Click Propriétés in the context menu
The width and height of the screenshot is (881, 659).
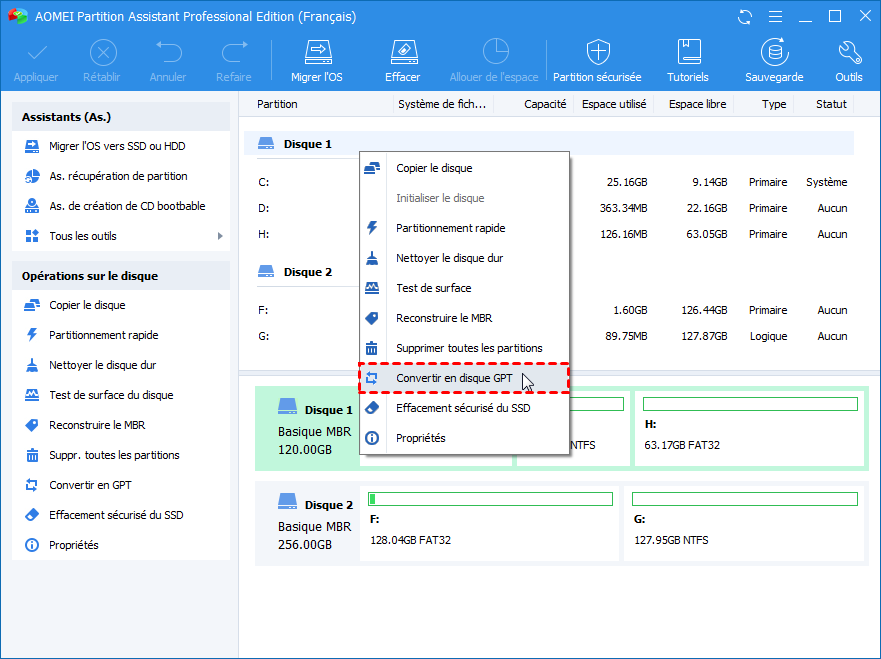pos(420,438)
